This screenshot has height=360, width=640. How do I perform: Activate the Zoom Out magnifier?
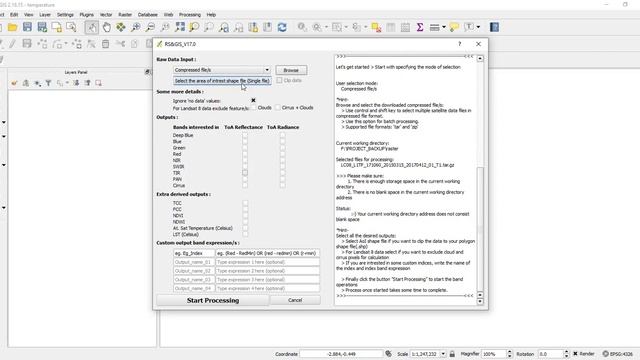[150, 27]
